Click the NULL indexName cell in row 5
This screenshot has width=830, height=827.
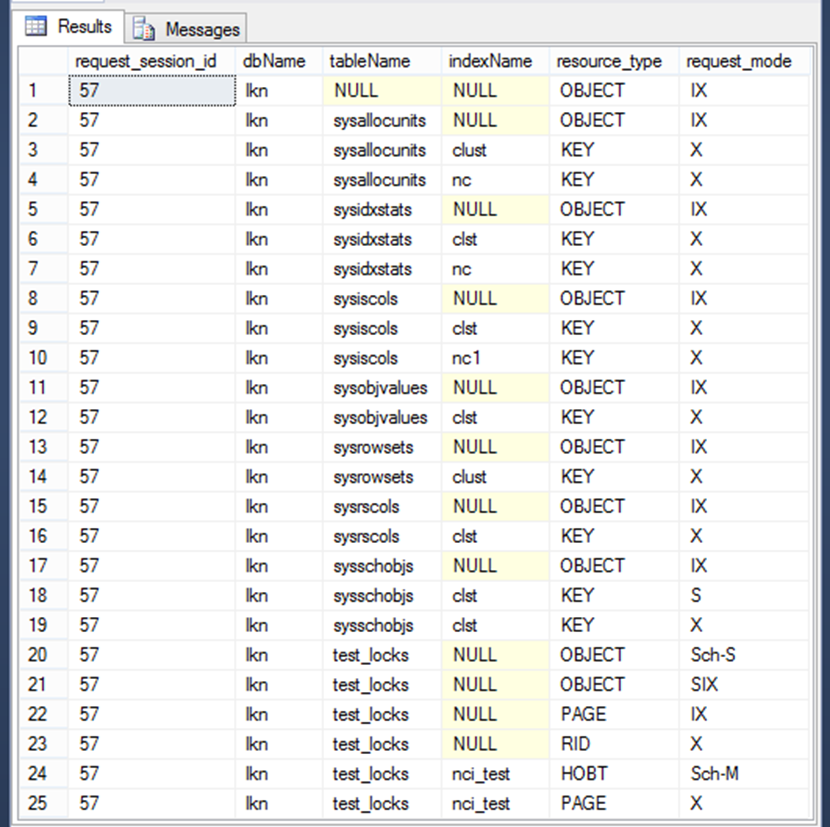pos(473,209)
